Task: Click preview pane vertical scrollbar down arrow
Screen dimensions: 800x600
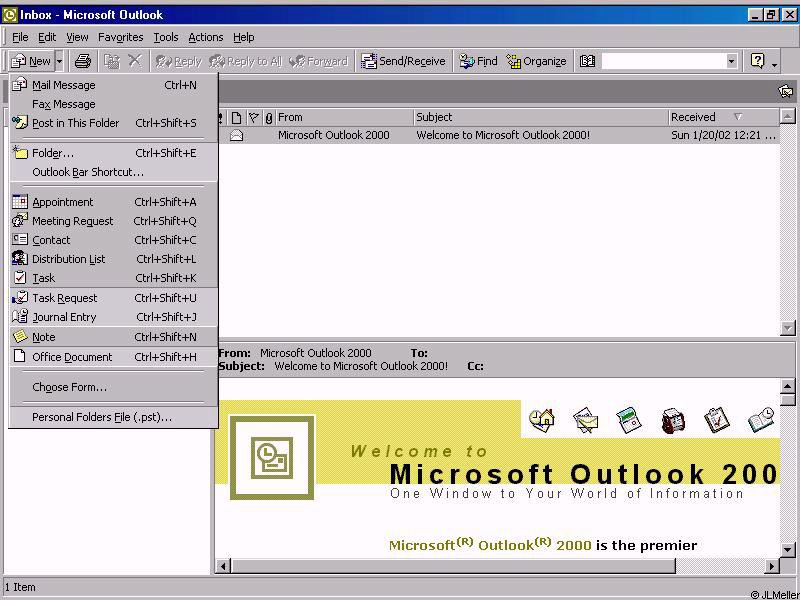Action: [x=787, y=549]
